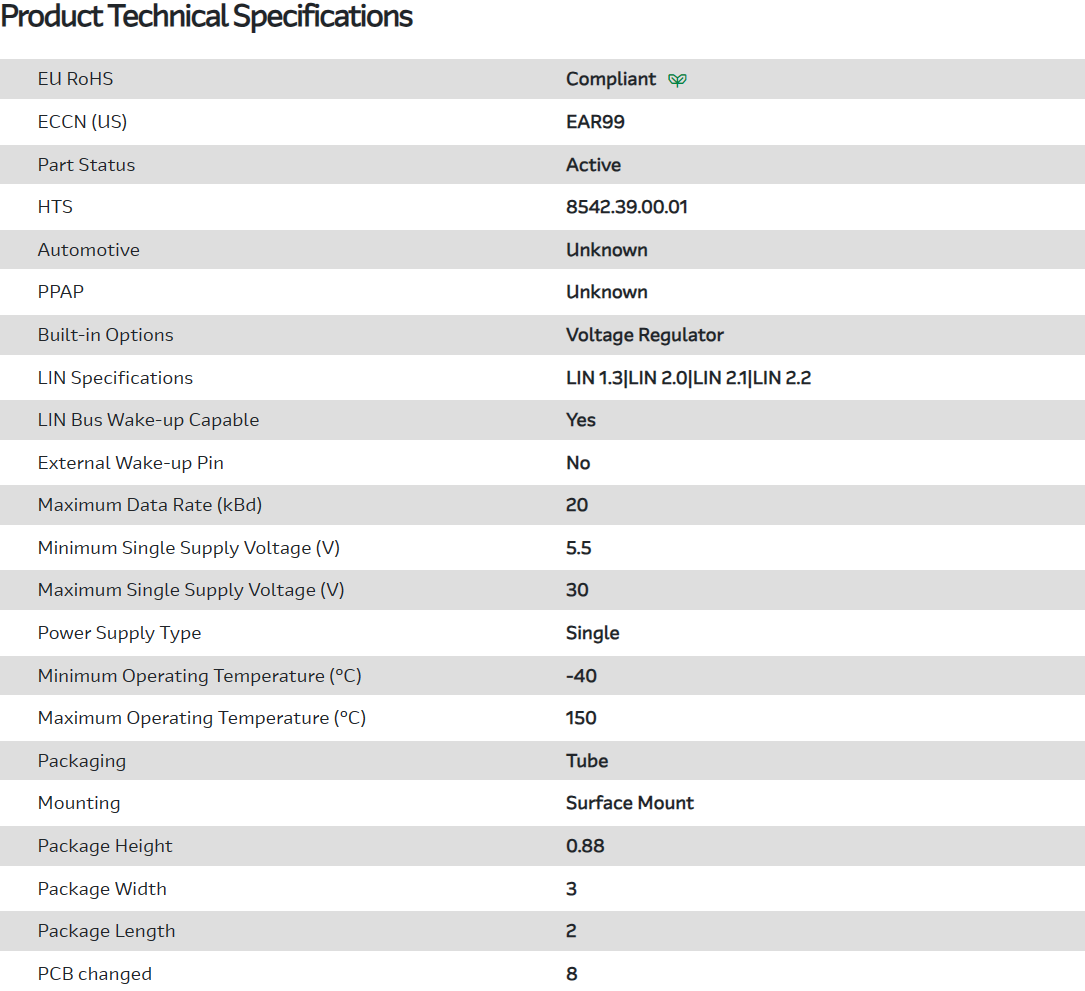
Task: Click the Maximum Operating Temperature value 150
Action: [580, 718]
